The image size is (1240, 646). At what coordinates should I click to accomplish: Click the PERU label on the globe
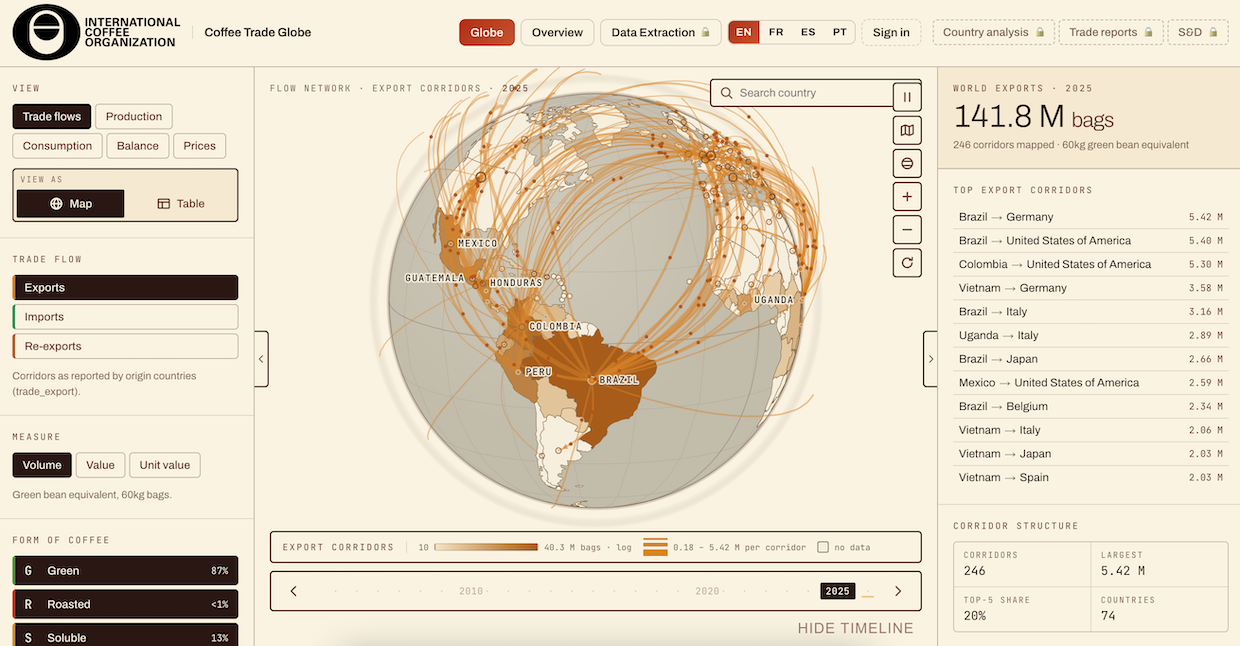tap(538, 372)
